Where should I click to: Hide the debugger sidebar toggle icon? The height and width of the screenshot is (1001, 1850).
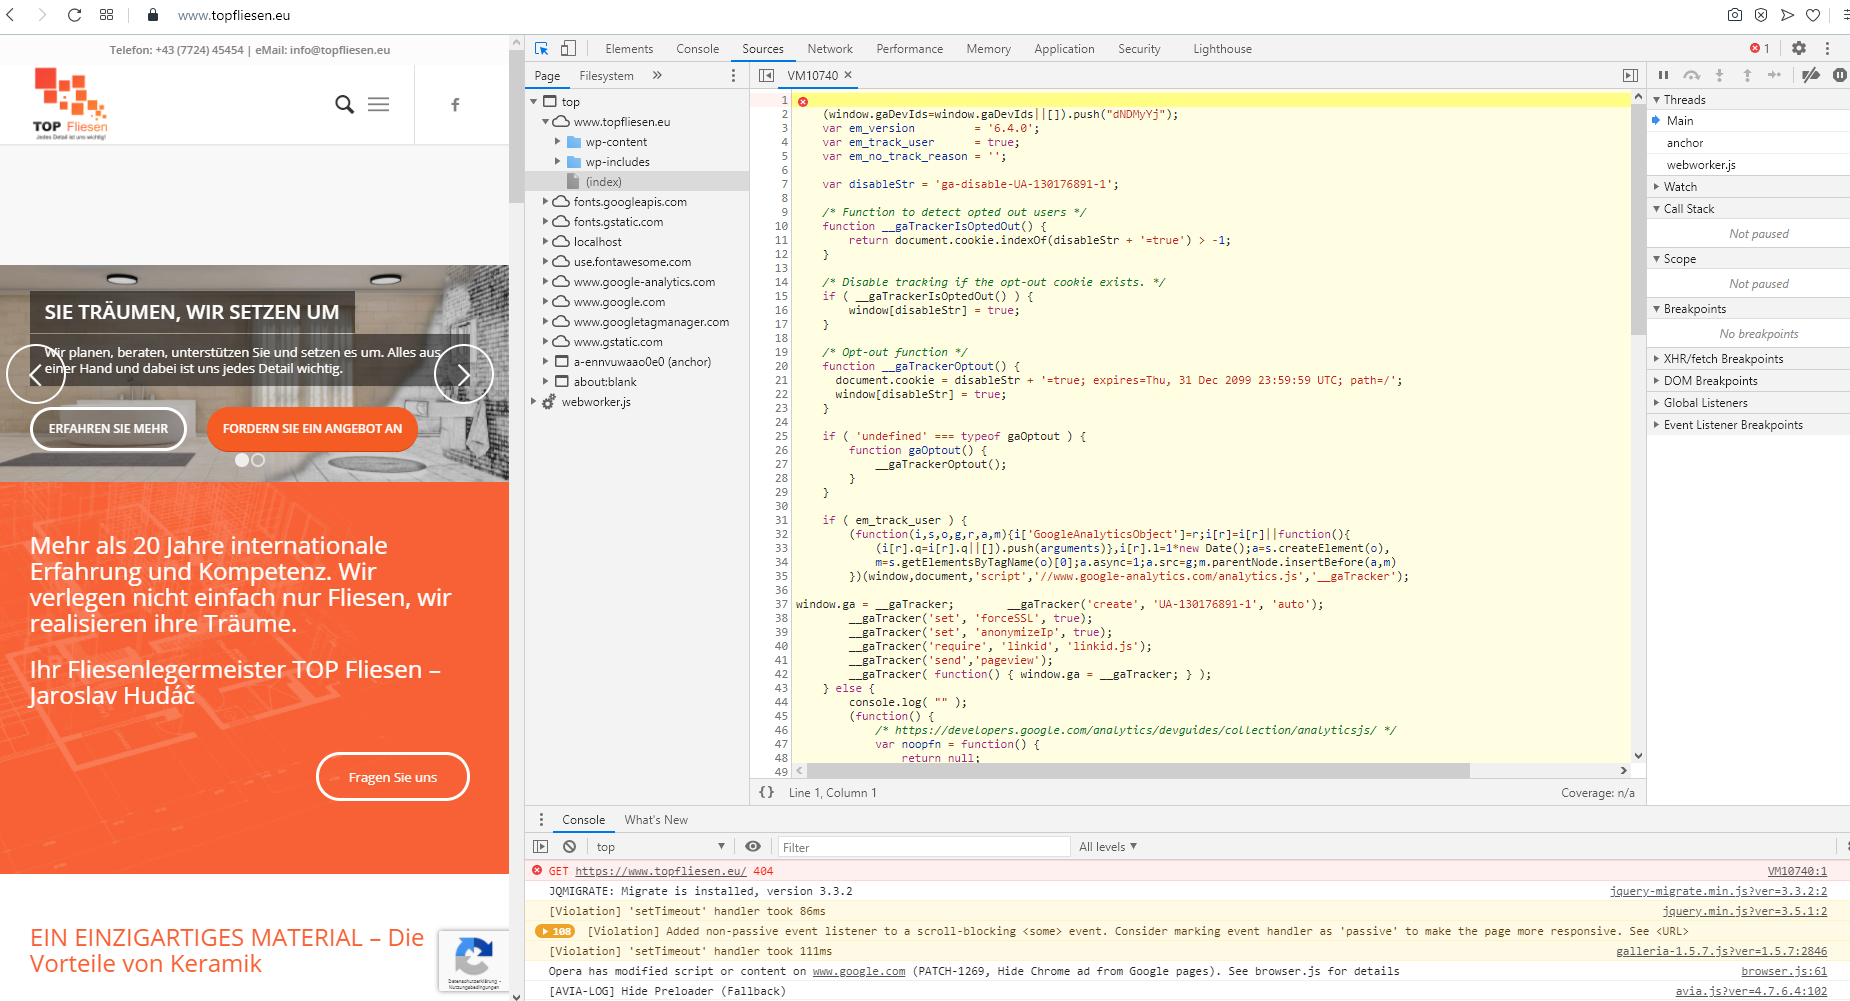pos(1630,75)
